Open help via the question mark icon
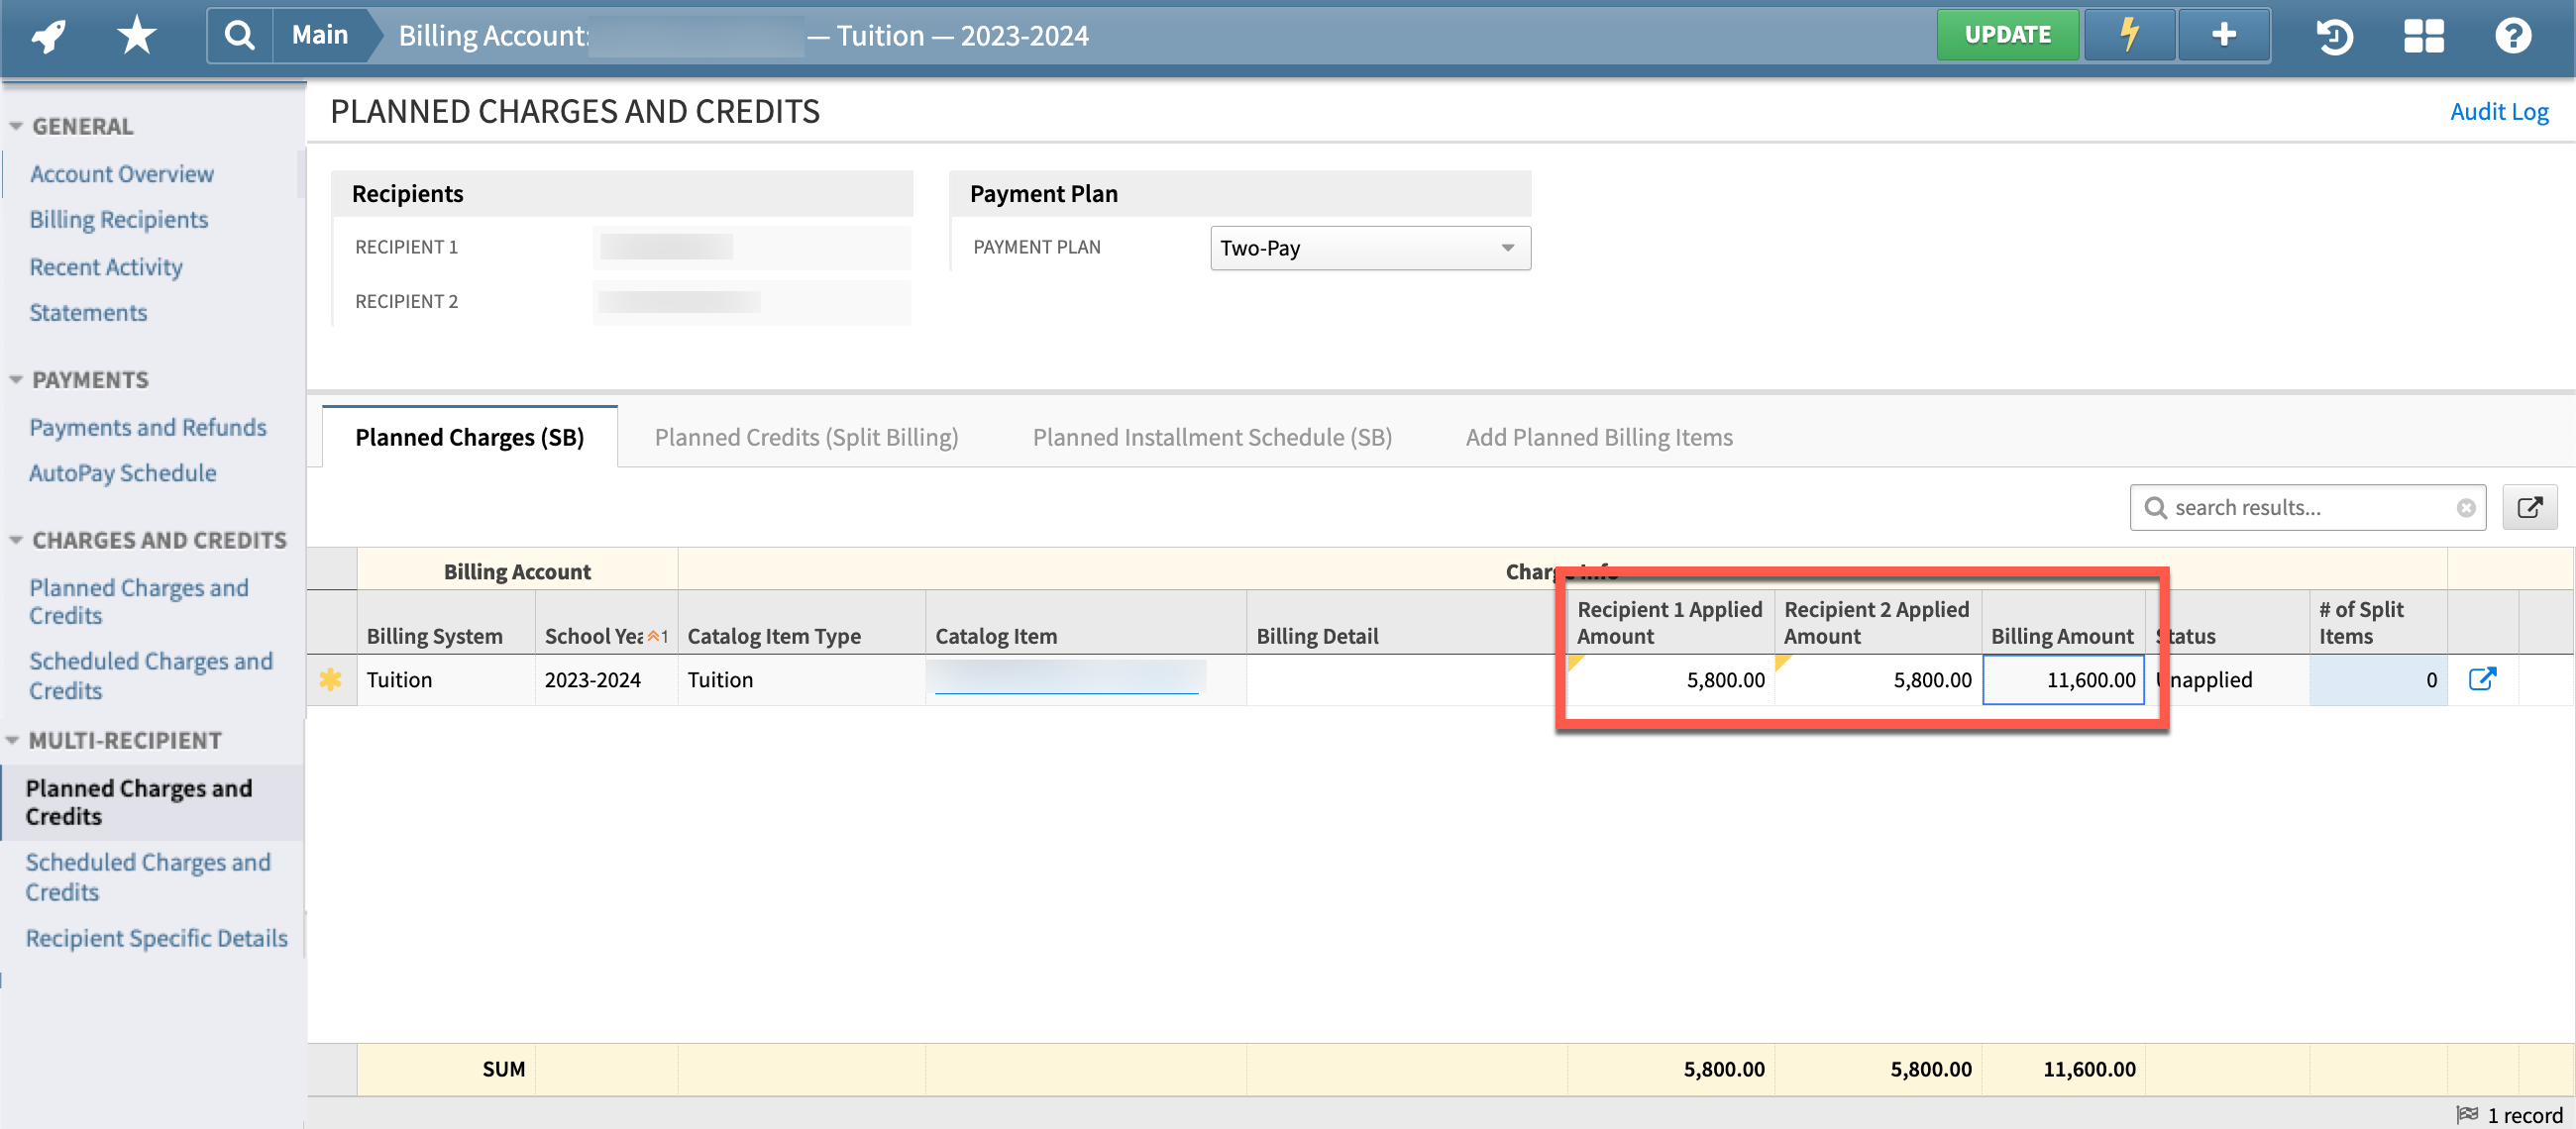The height and width of the screenshot is (1129, 2576). click(x=2513, y=36)
